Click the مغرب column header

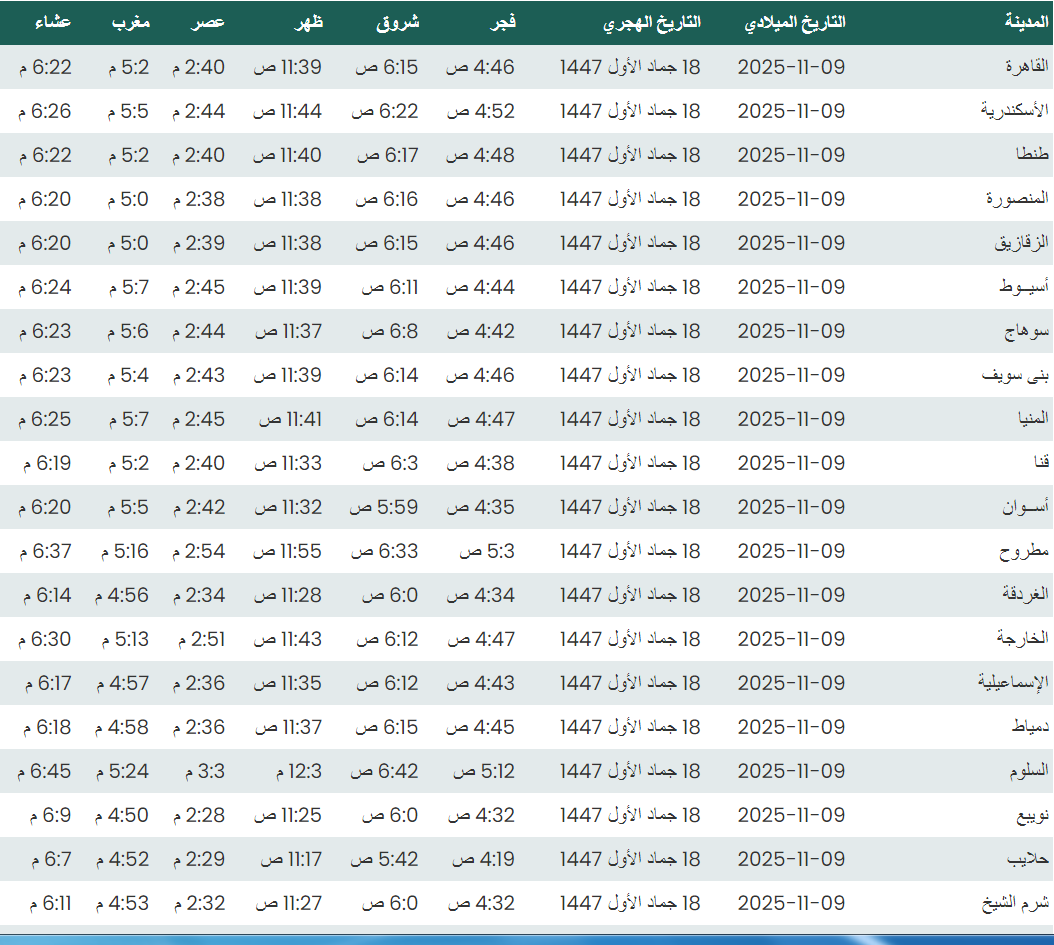tap(130, 22)
